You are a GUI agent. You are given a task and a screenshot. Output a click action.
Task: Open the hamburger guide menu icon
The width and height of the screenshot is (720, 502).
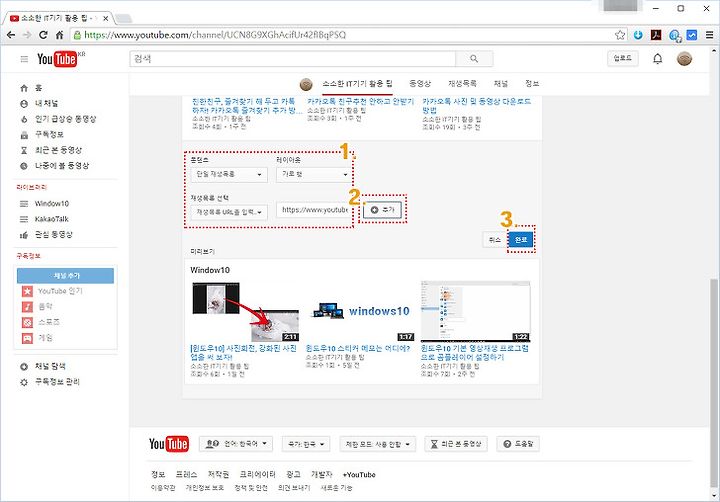point(24,59)
